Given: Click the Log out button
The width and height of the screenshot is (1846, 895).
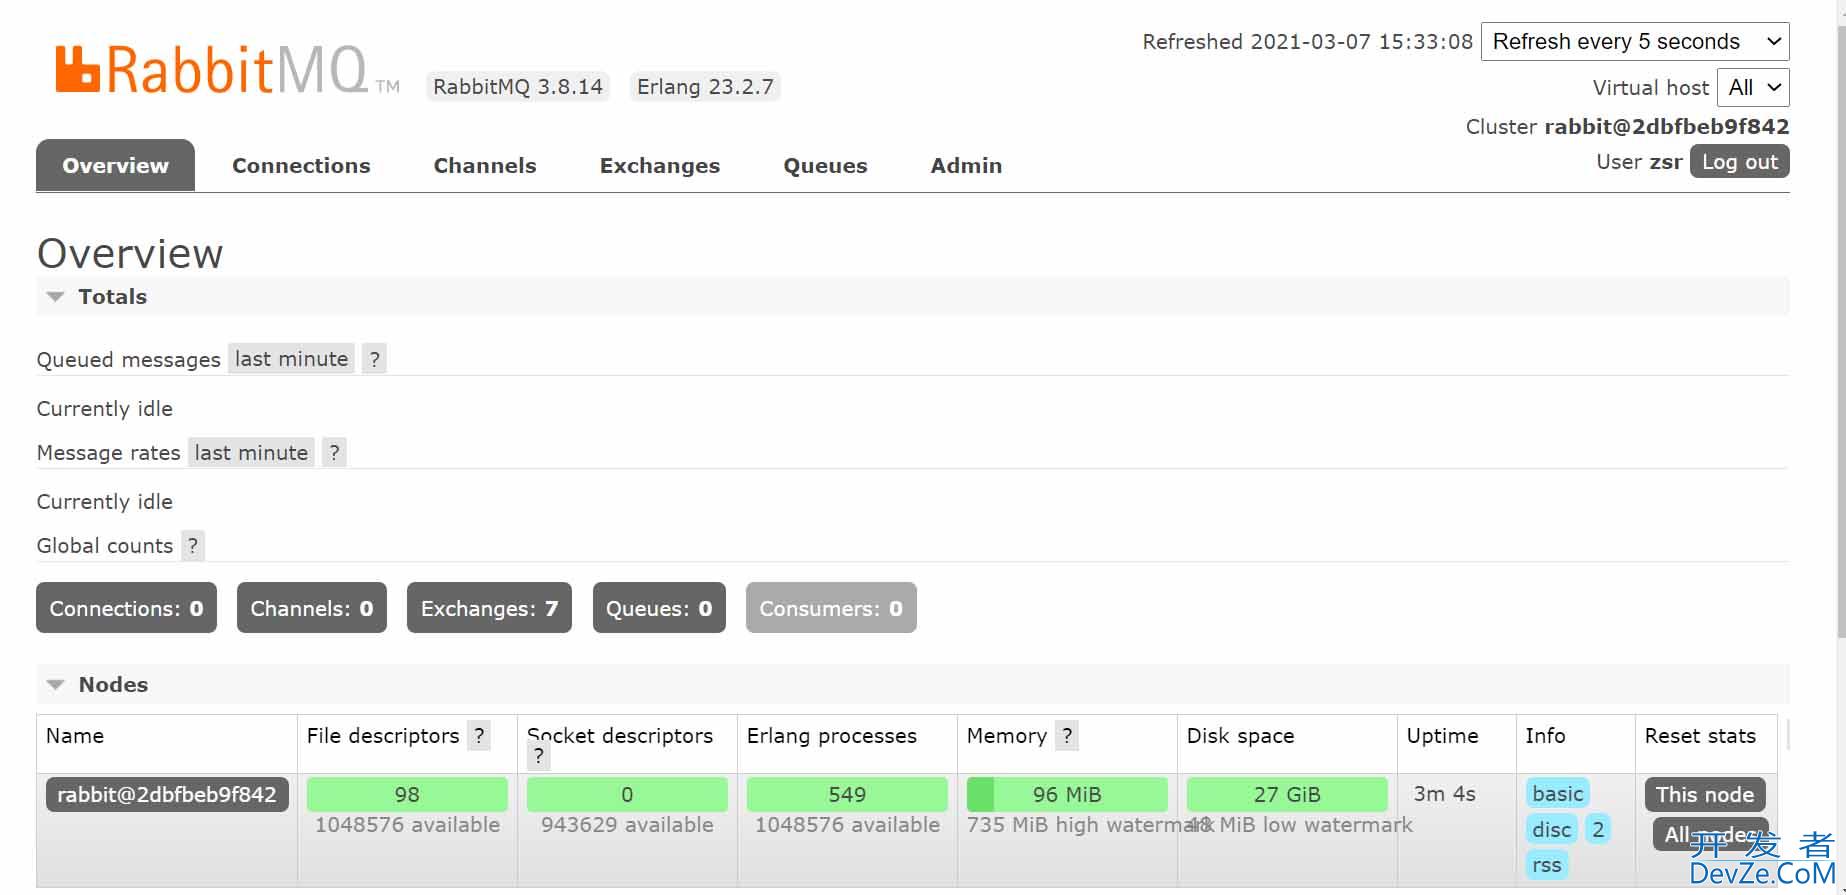Looking at the screenshot, I should pyautogui.click(x=1740, y=162).
